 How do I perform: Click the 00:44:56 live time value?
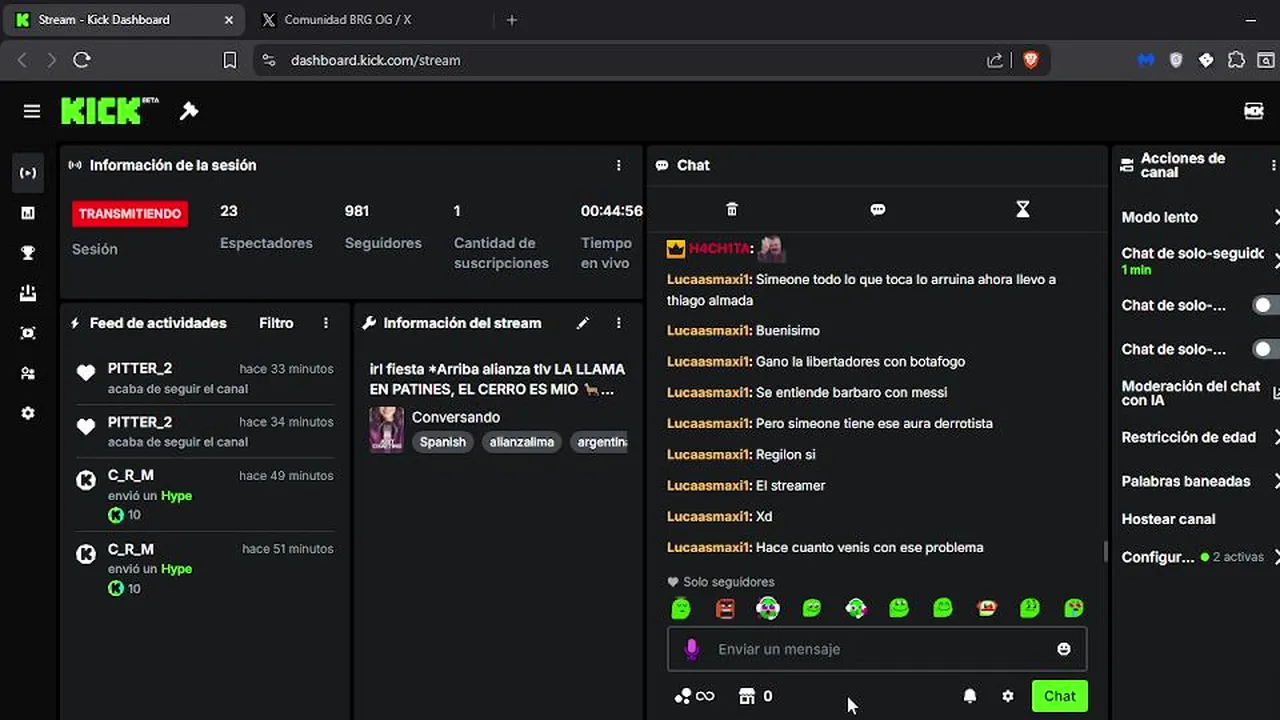(611, 211)
